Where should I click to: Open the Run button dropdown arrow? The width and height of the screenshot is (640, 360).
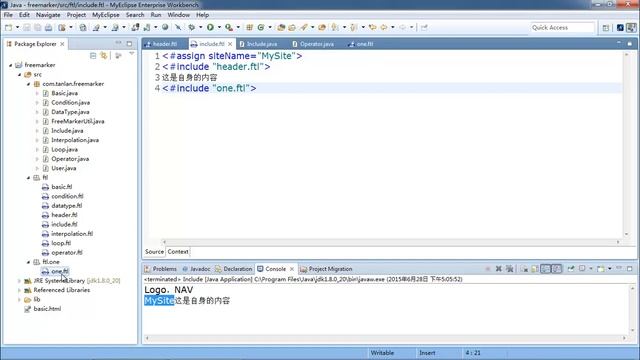219,27
